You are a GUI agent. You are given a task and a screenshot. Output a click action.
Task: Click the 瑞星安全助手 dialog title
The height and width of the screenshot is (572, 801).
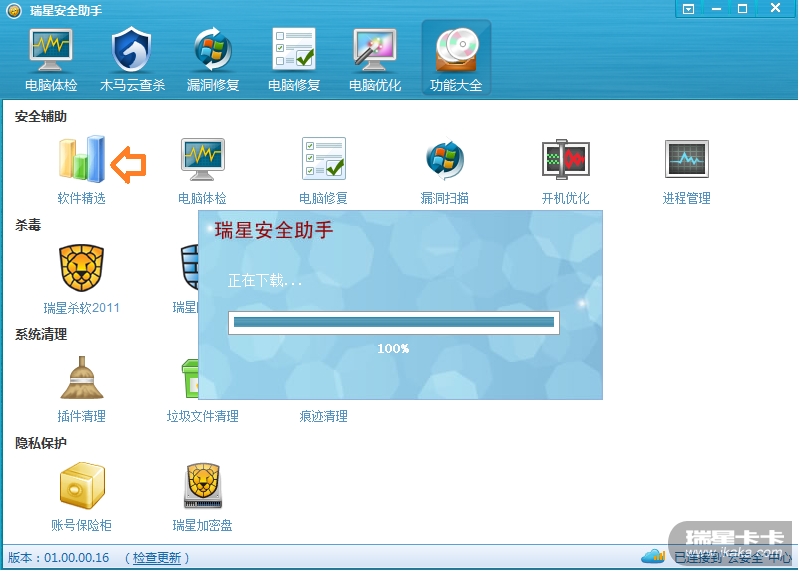274,230
